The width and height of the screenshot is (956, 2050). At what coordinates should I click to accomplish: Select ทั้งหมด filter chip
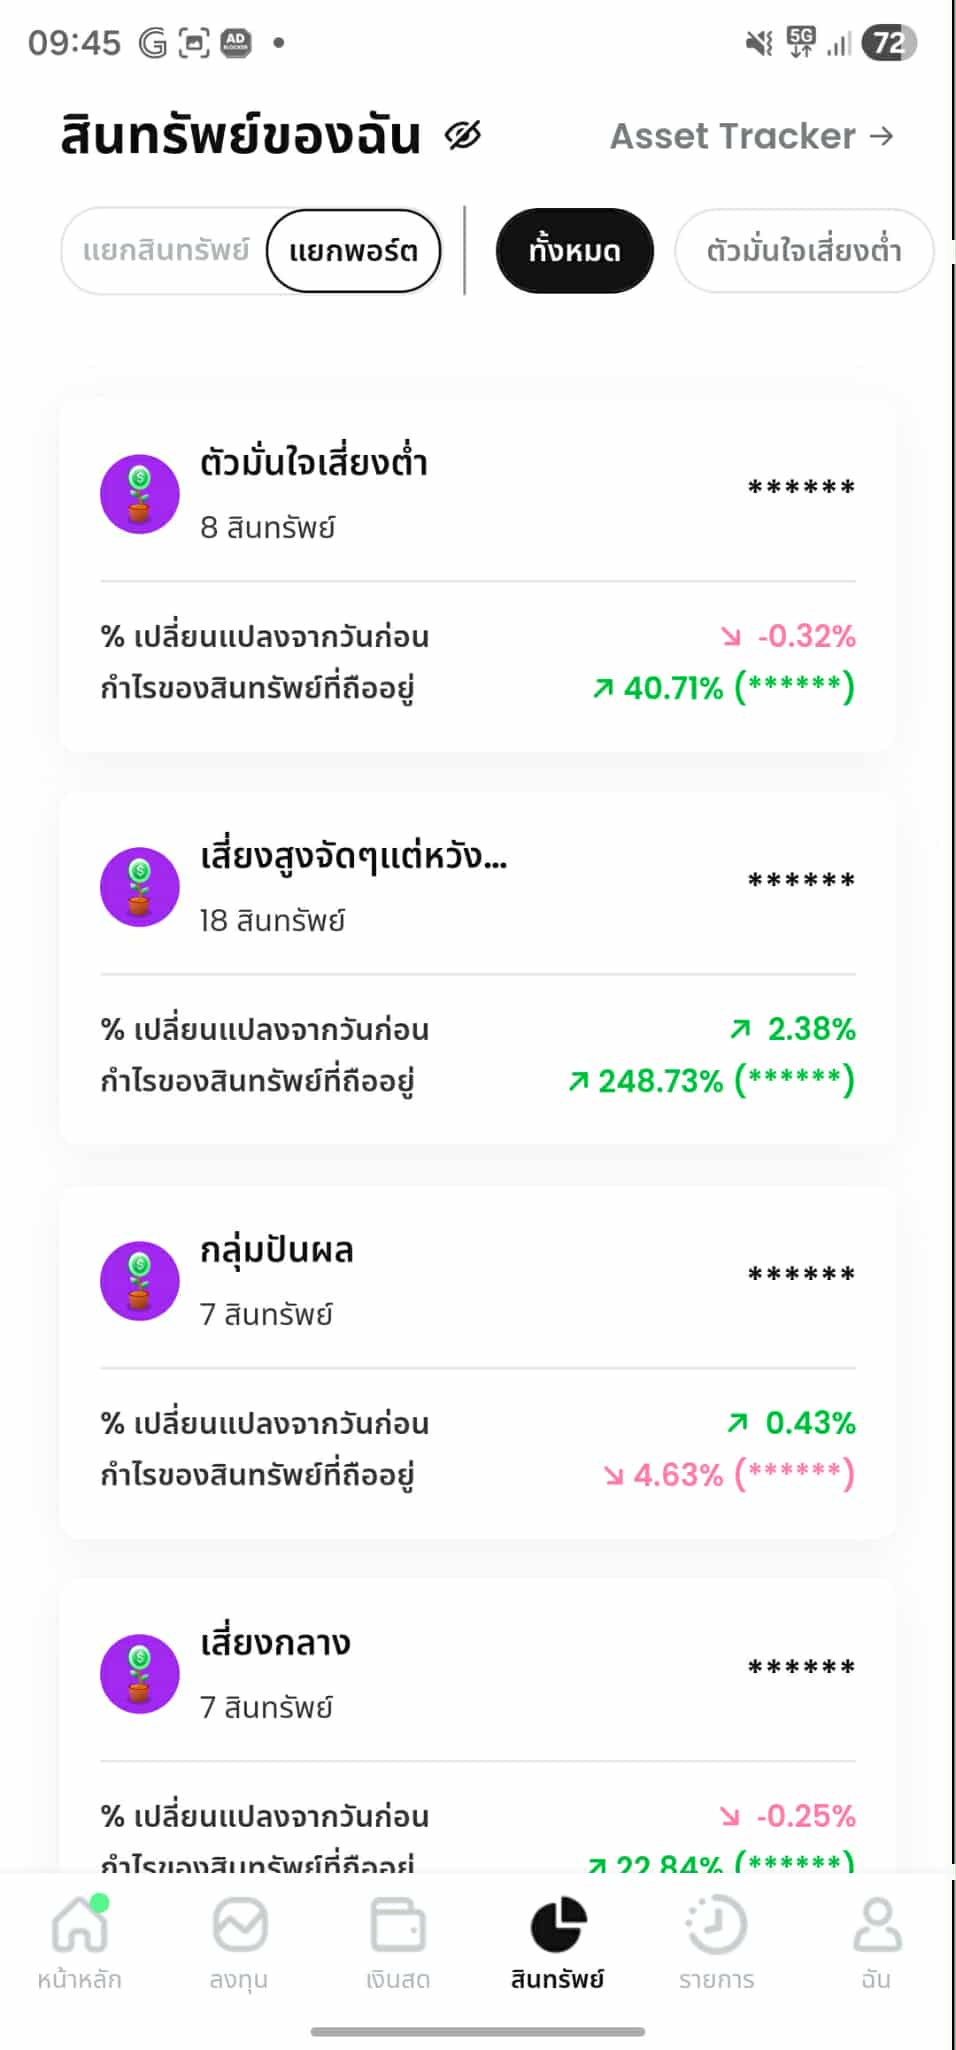pos(574,251)
